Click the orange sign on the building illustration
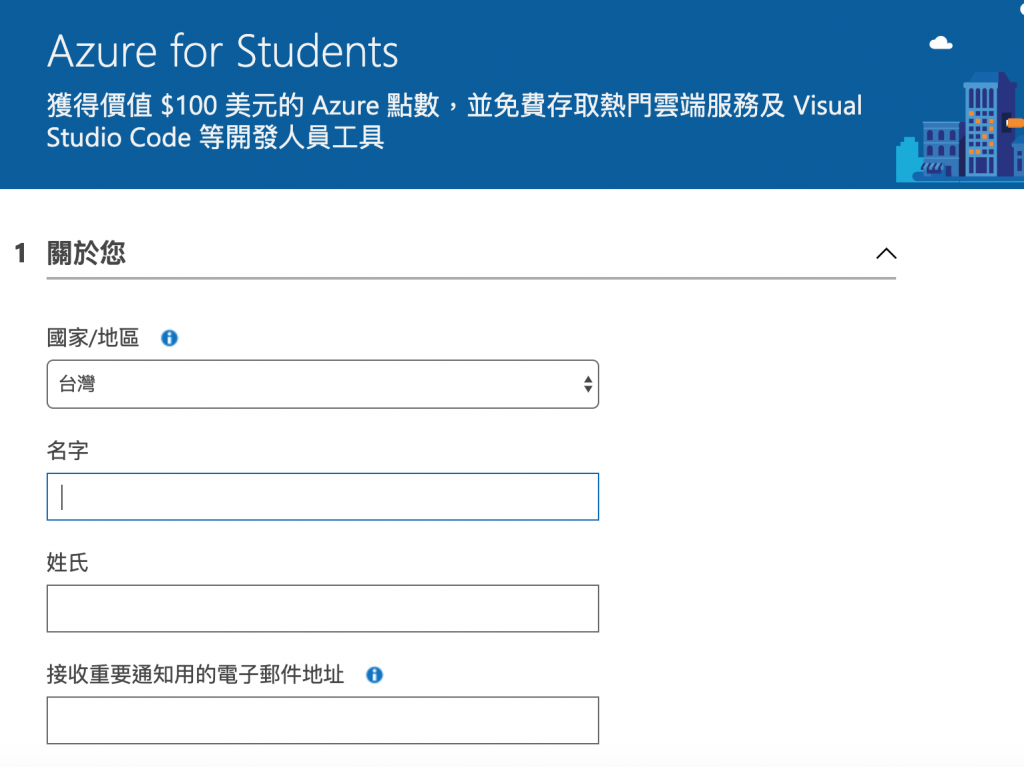The width and height of the screenshot is (1024, 767). (1014, 123)
